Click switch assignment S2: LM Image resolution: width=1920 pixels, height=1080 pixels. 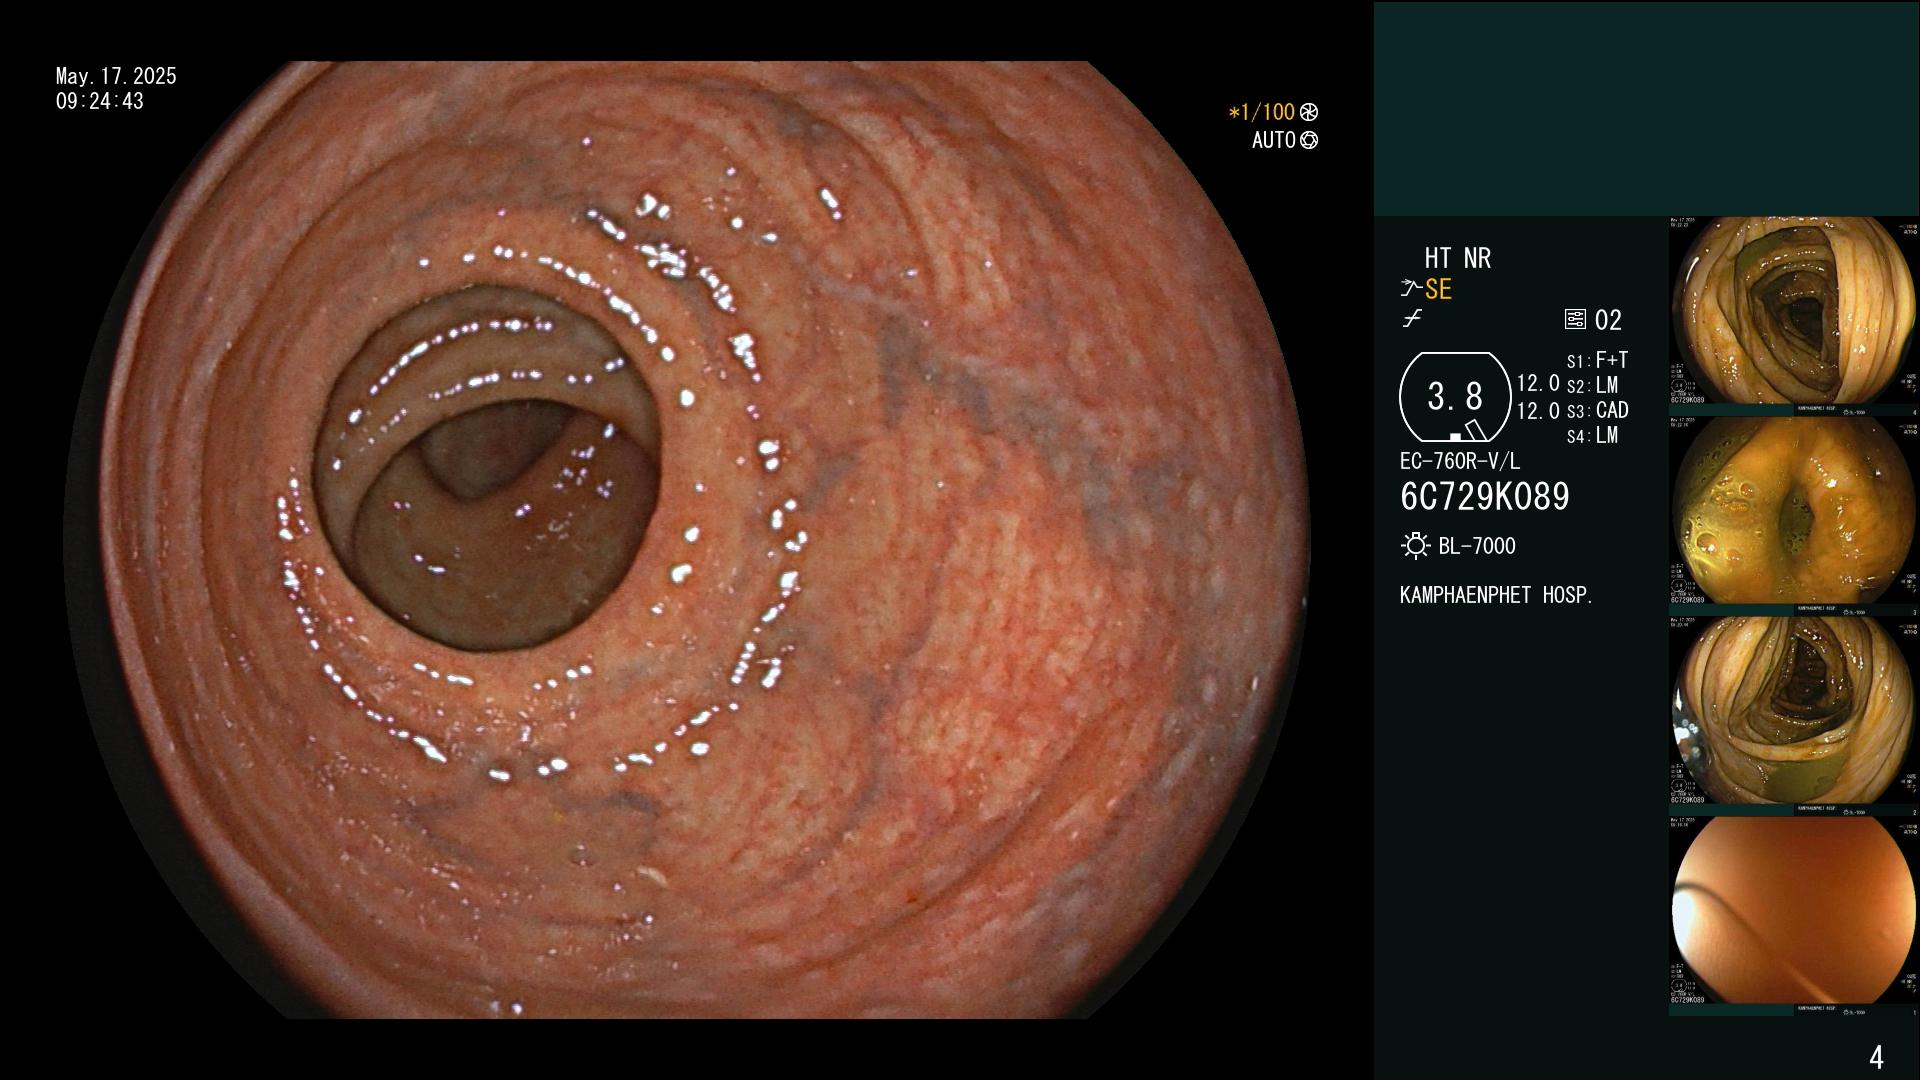[x=1592, y=385]
